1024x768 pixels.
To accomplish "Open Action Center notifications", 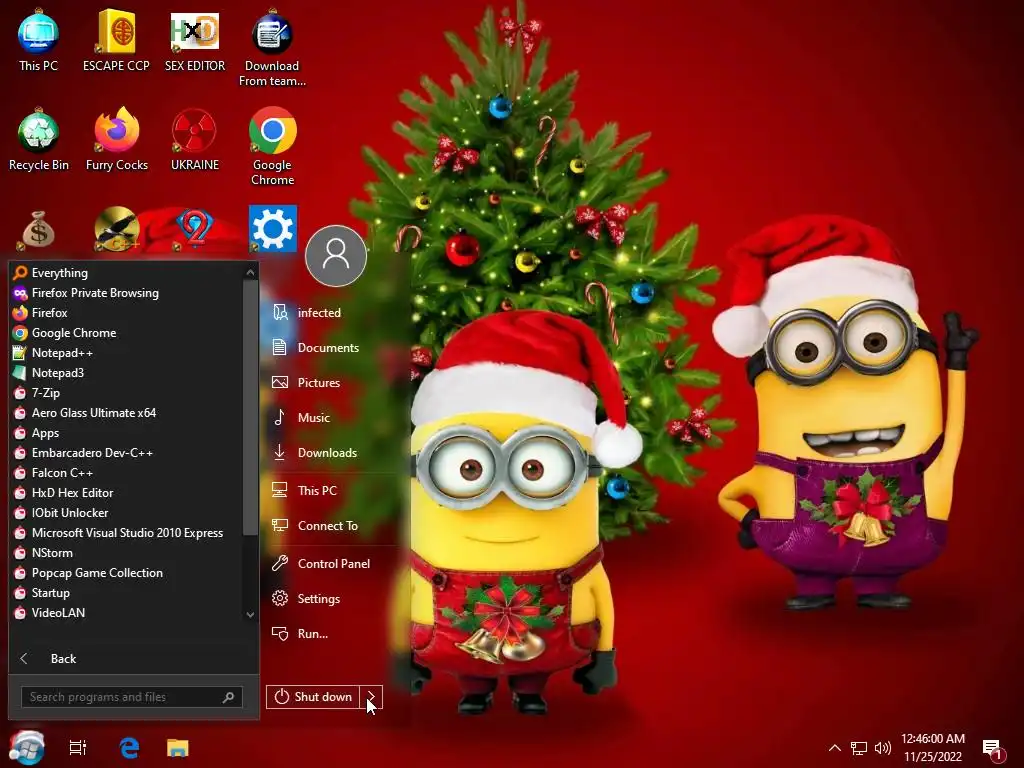I will [993, 749].
